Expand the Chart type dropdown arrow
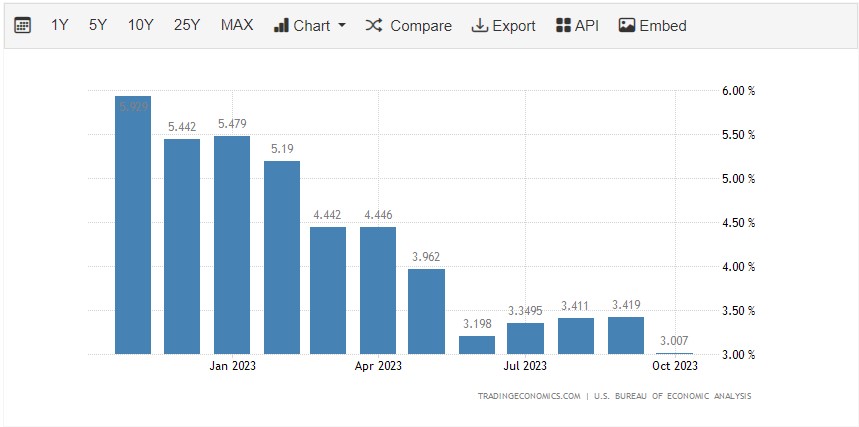The width and height of the screenshot is (859, 427). pyautogui.click(x=342, y=25)
